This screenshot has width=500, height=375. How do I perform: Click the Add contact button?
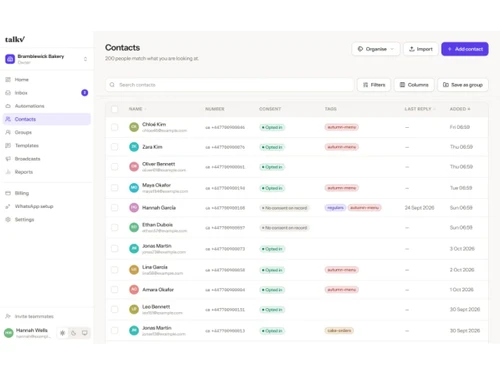point(465,49)
